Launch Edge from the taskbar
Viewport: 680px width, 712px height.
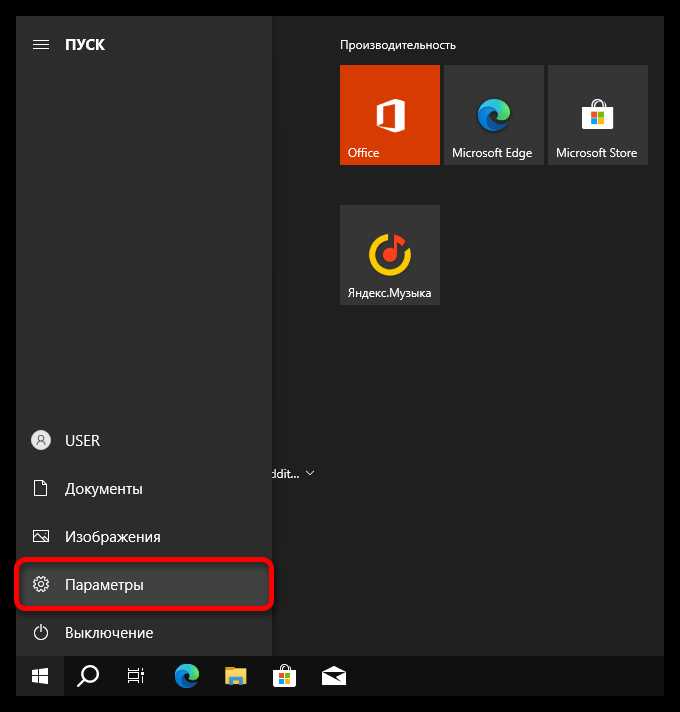(x=187, y=676)
